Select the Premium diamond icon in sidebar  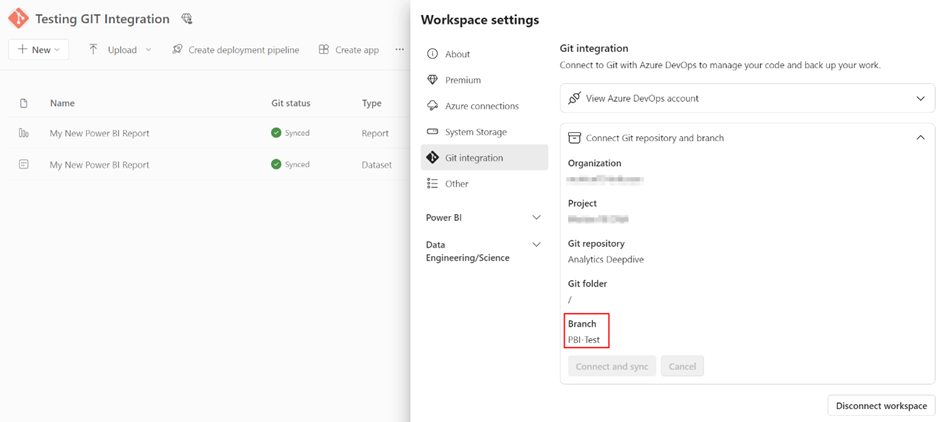432,80
